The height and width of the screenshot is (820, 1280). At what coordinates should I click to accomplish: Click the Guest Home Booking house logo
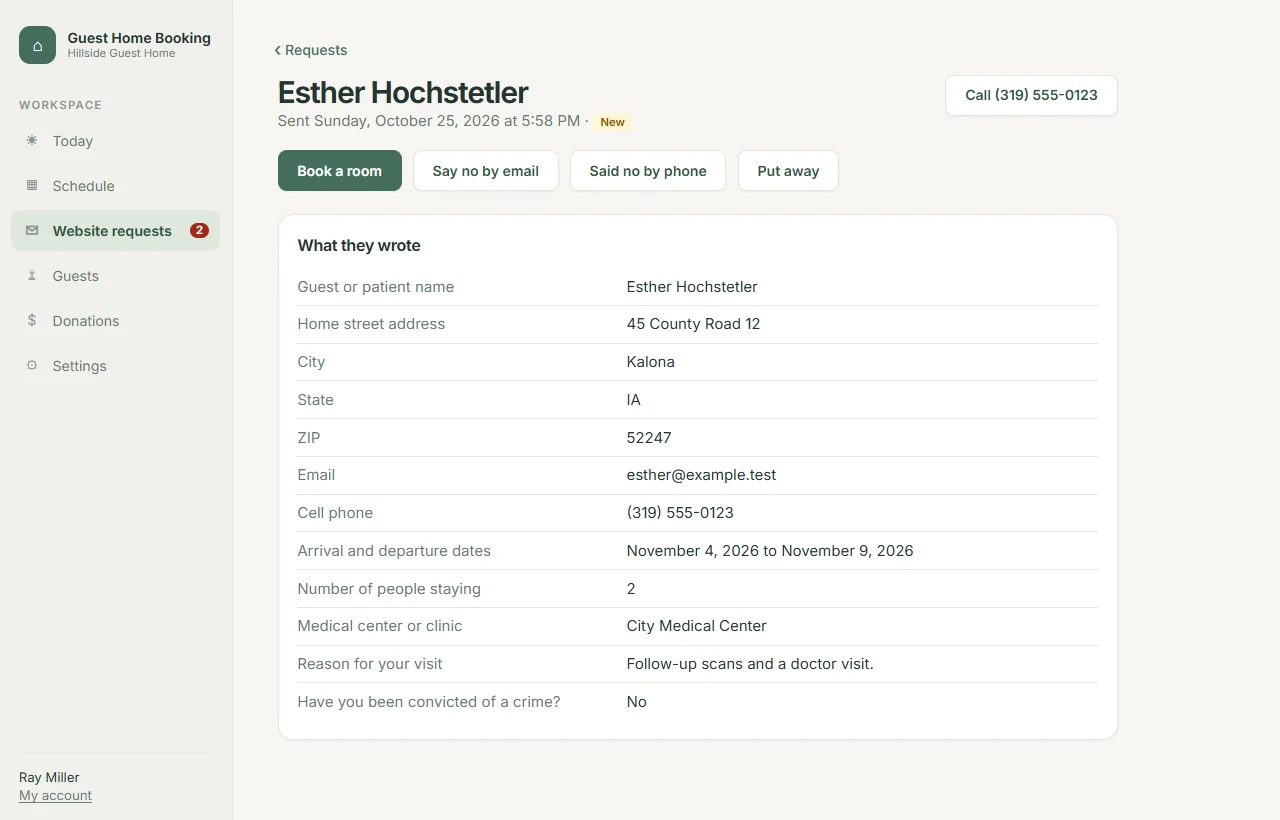pyautogui.click(x=37, y=45)
